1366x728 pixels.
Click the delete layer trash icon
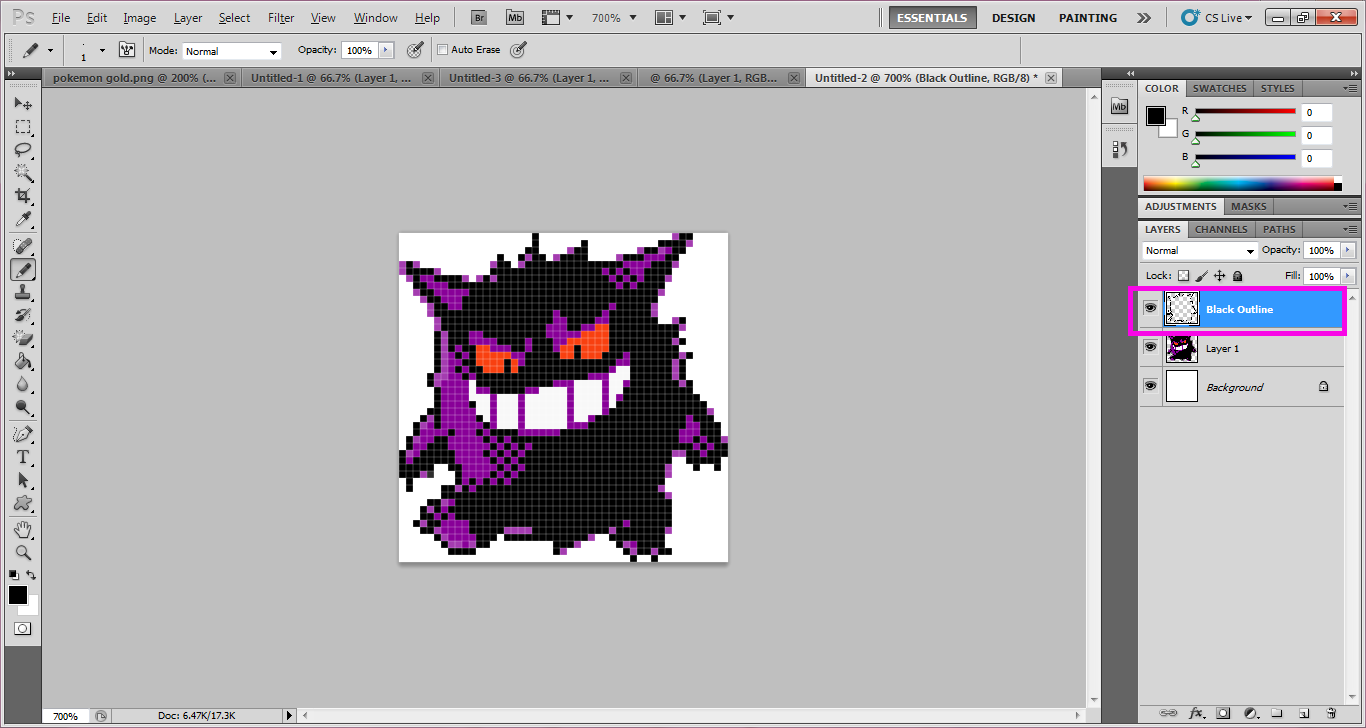(1331, 713)
